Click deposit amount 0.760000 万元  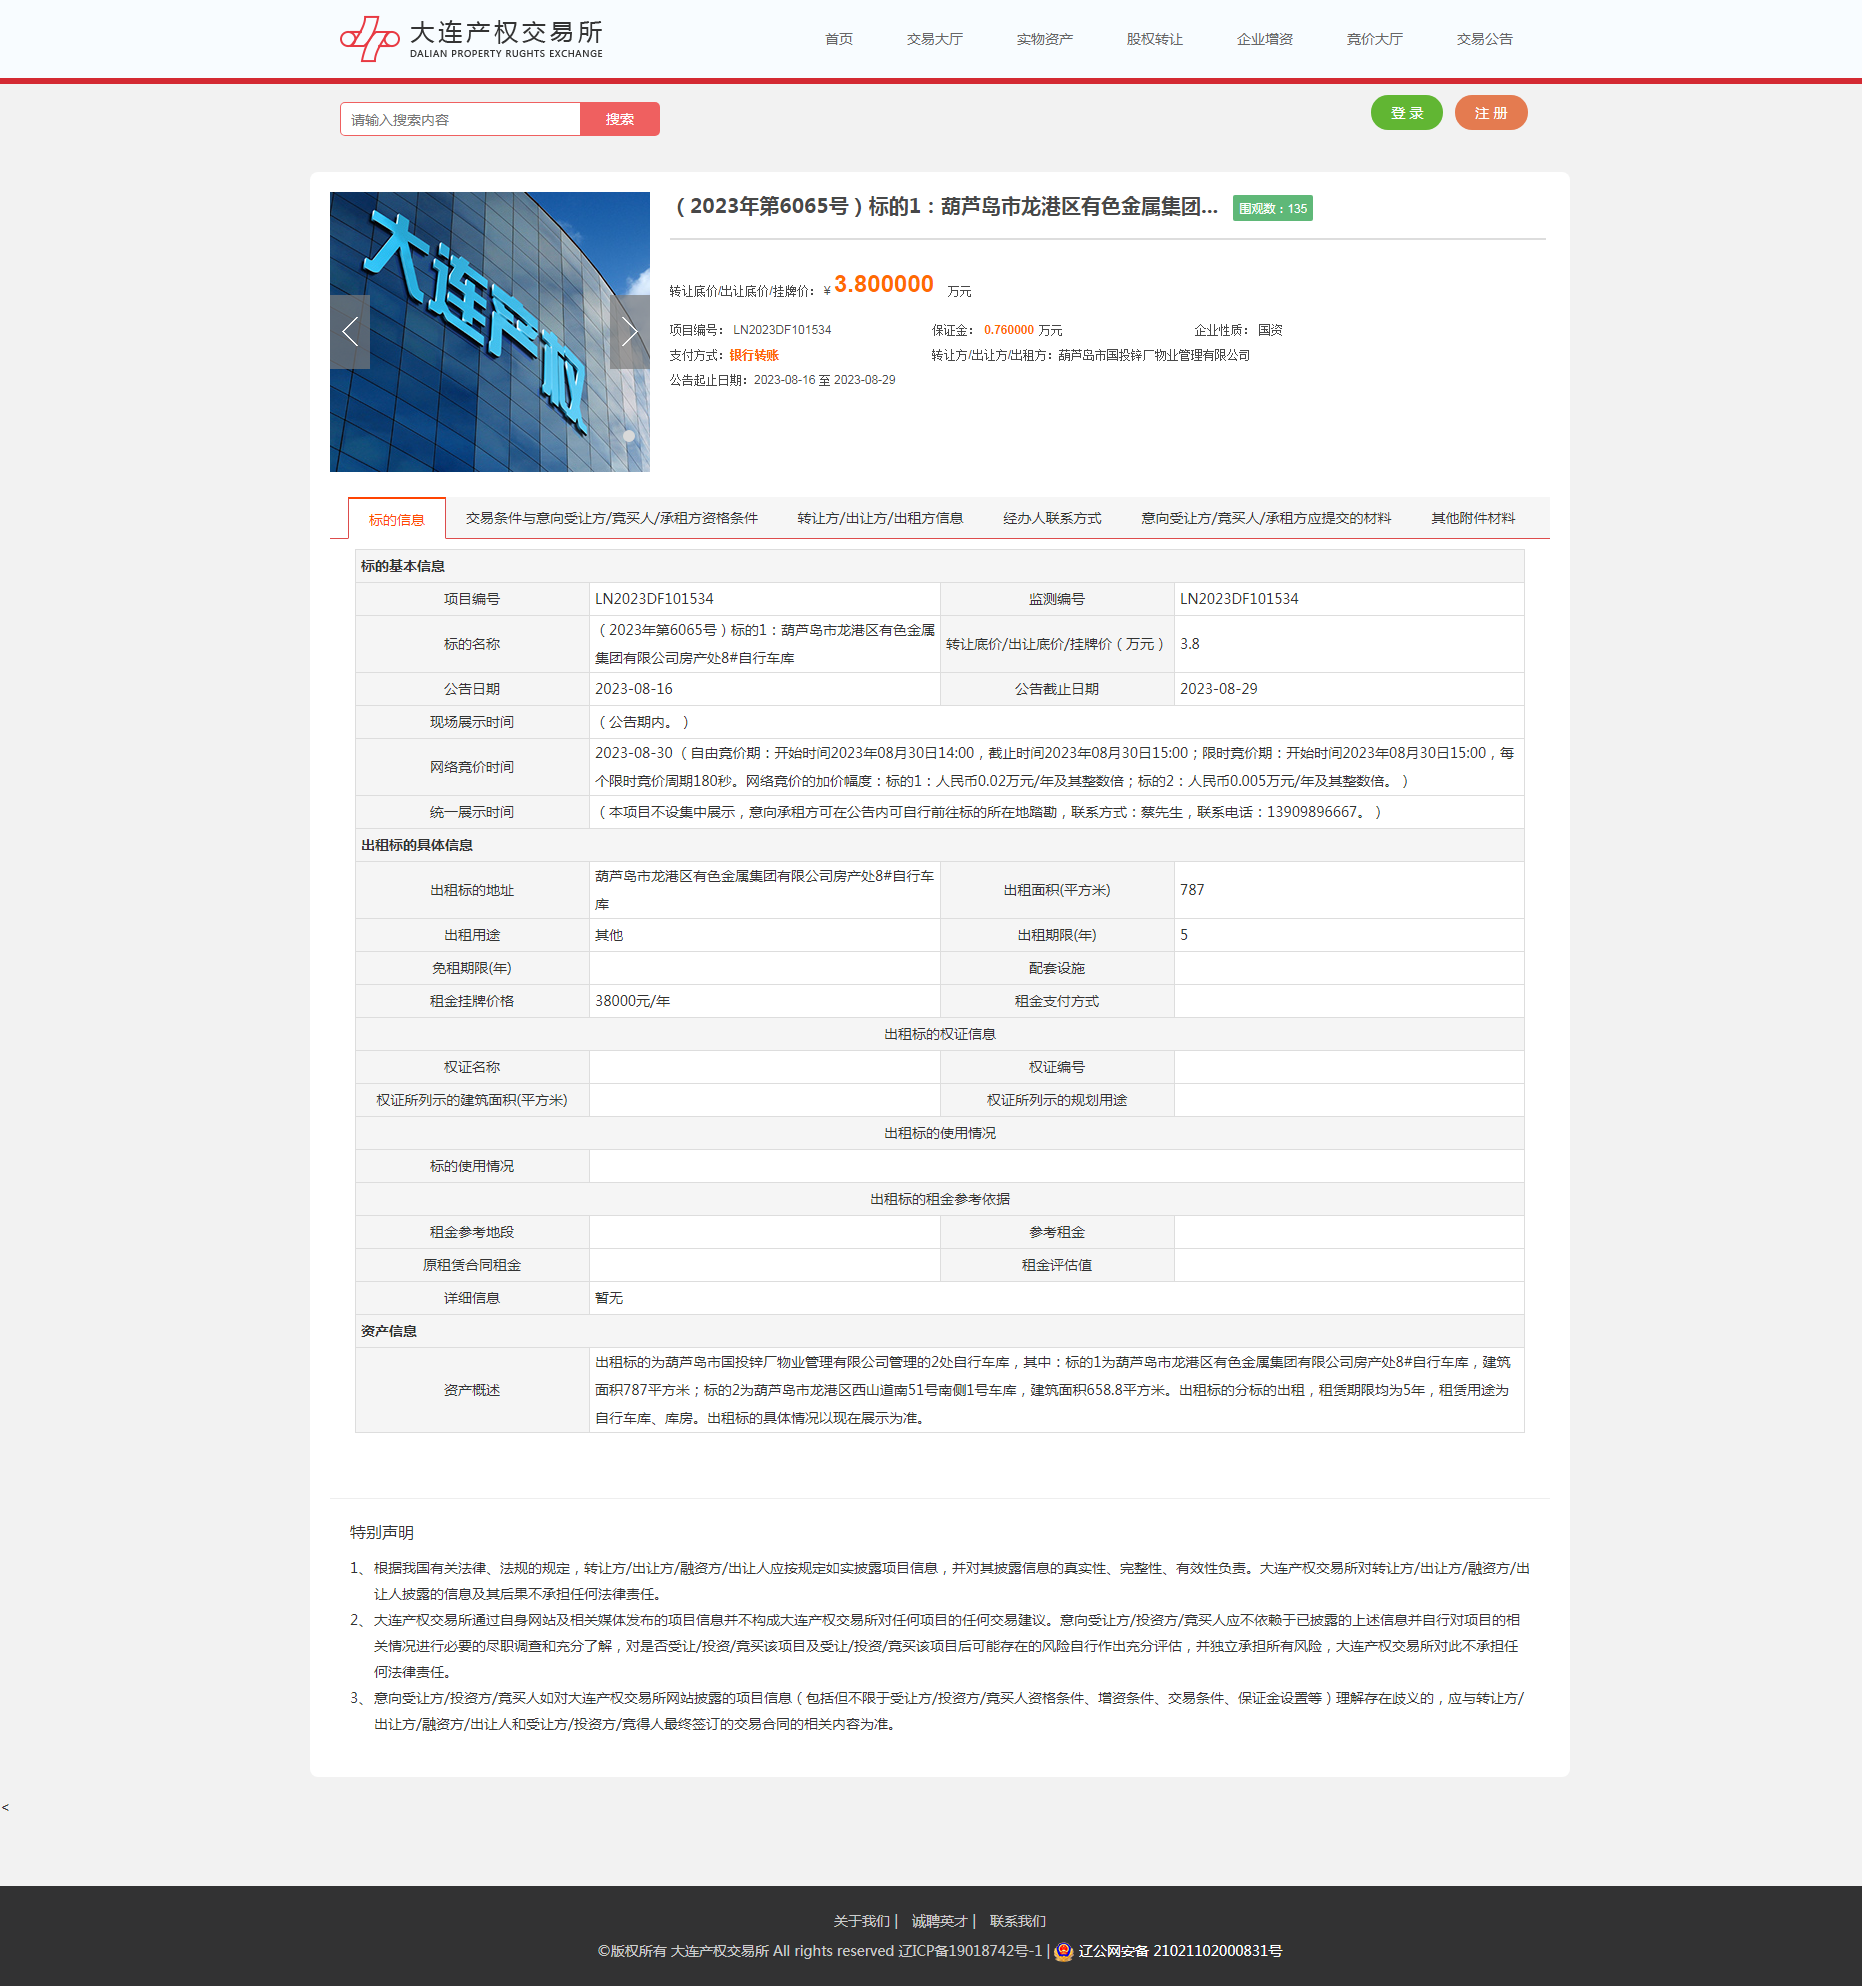tap(1023, 330)
